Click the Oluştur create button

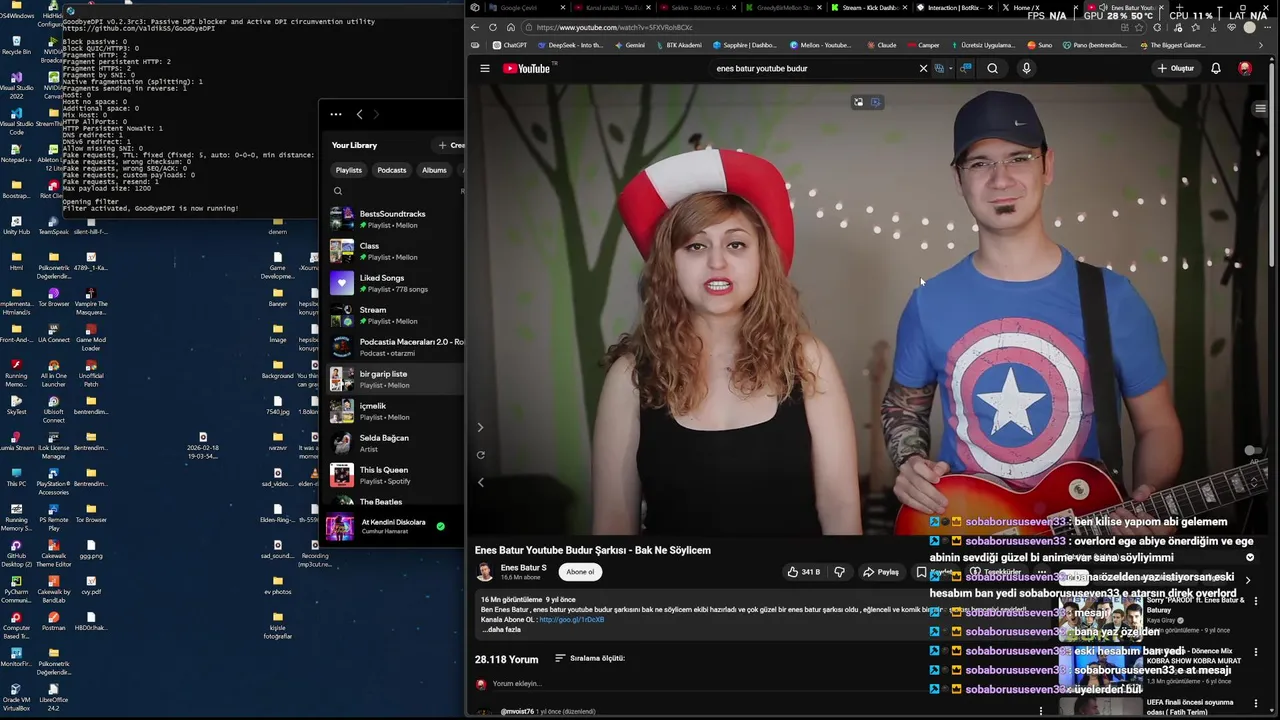pos(1176,69)
